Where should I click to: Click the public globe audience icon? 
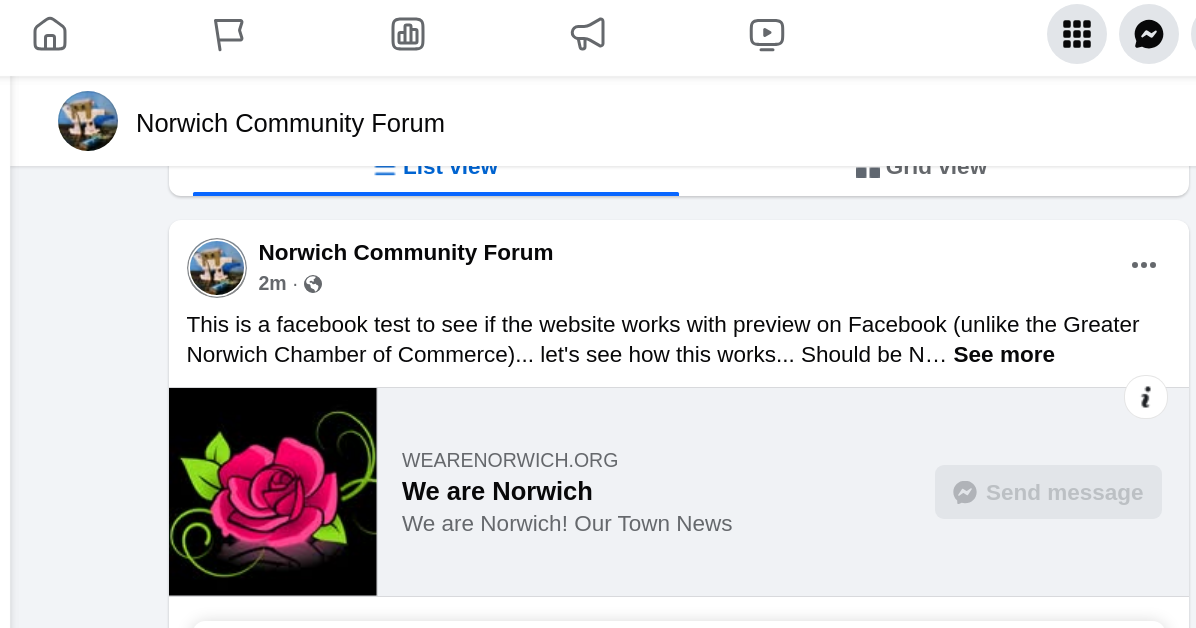[x=313, y=284]
